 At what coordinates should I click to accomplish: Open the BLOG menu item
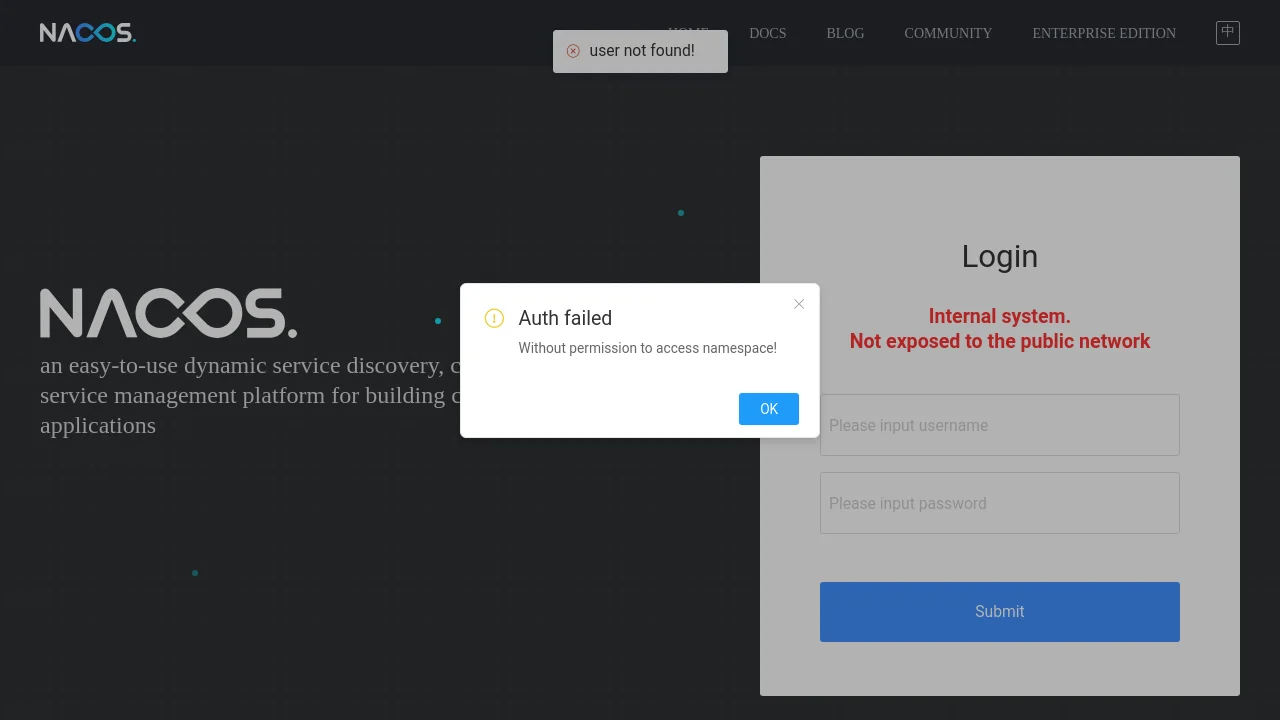(845, 33)
